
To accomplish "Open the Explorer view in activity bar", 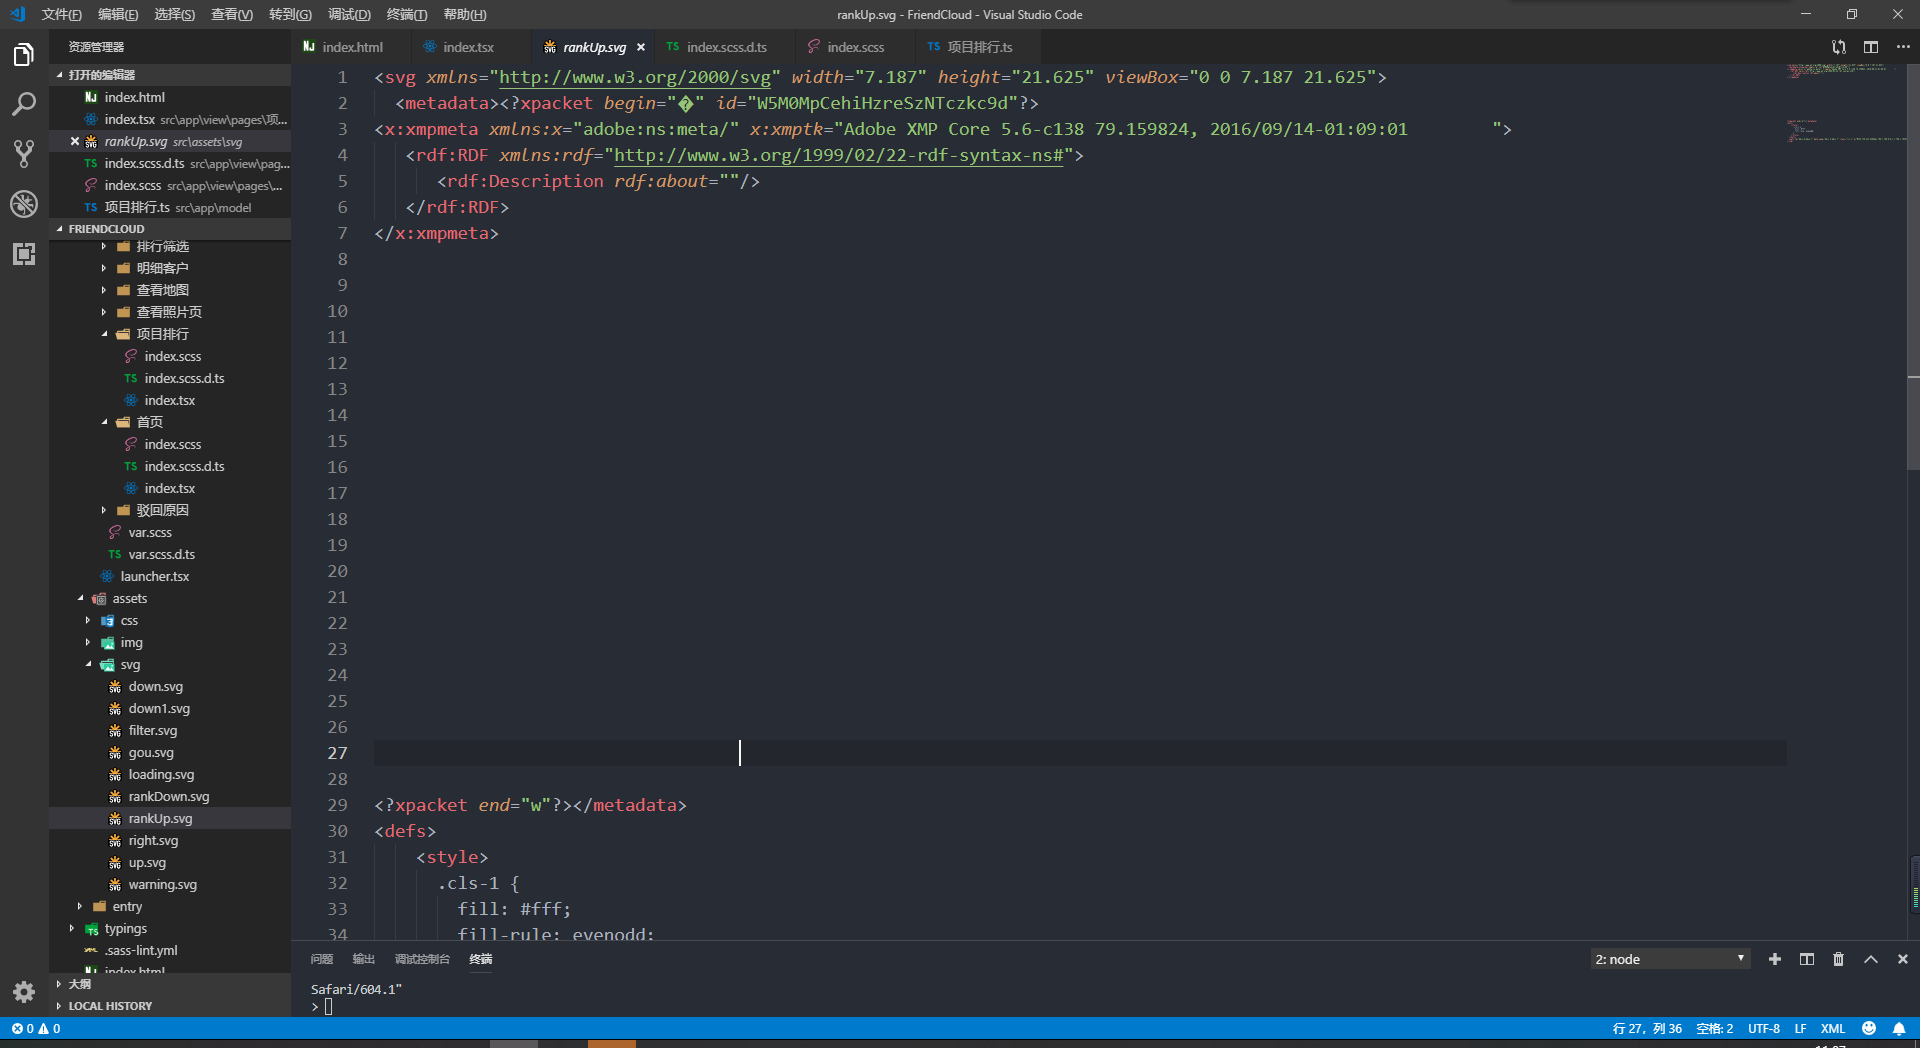I will [24, 54].
